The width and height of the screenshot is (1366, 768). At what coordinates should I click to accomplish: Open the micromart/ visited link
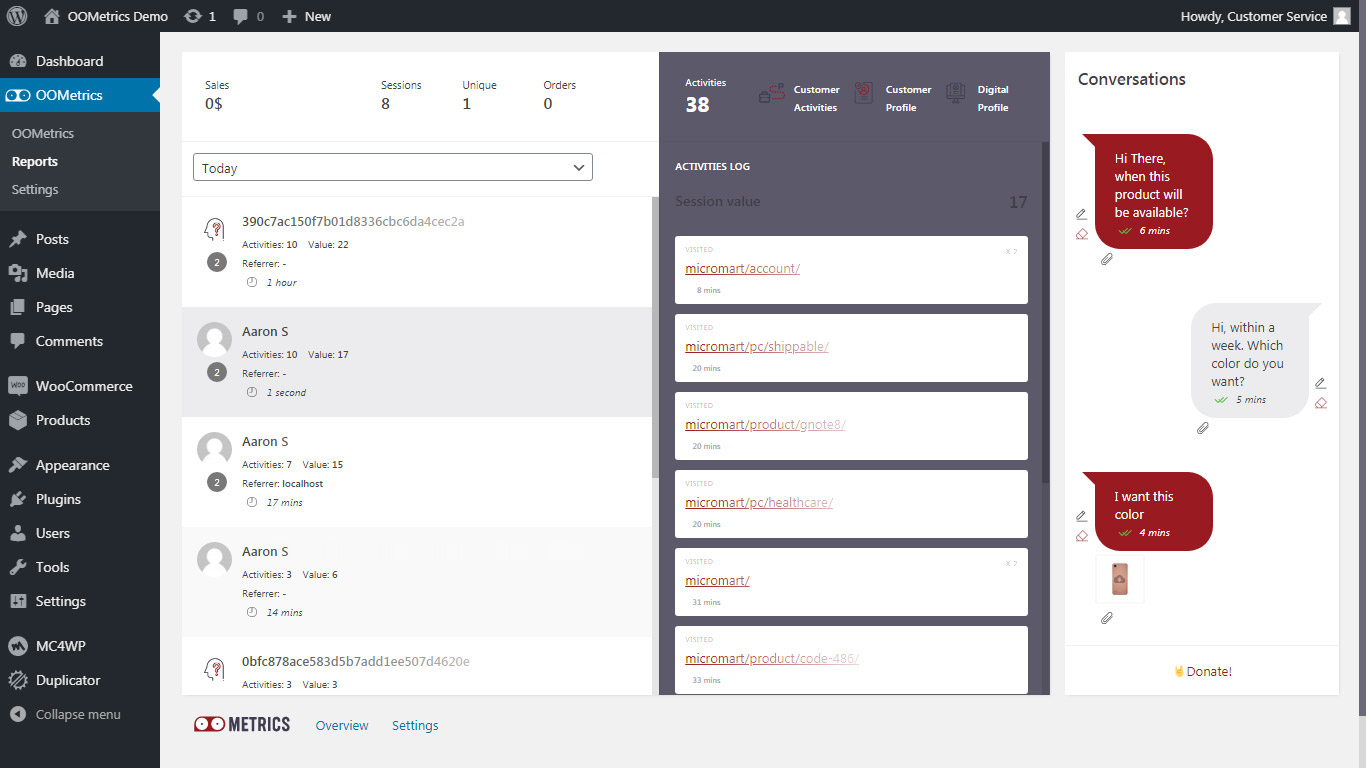717,581
